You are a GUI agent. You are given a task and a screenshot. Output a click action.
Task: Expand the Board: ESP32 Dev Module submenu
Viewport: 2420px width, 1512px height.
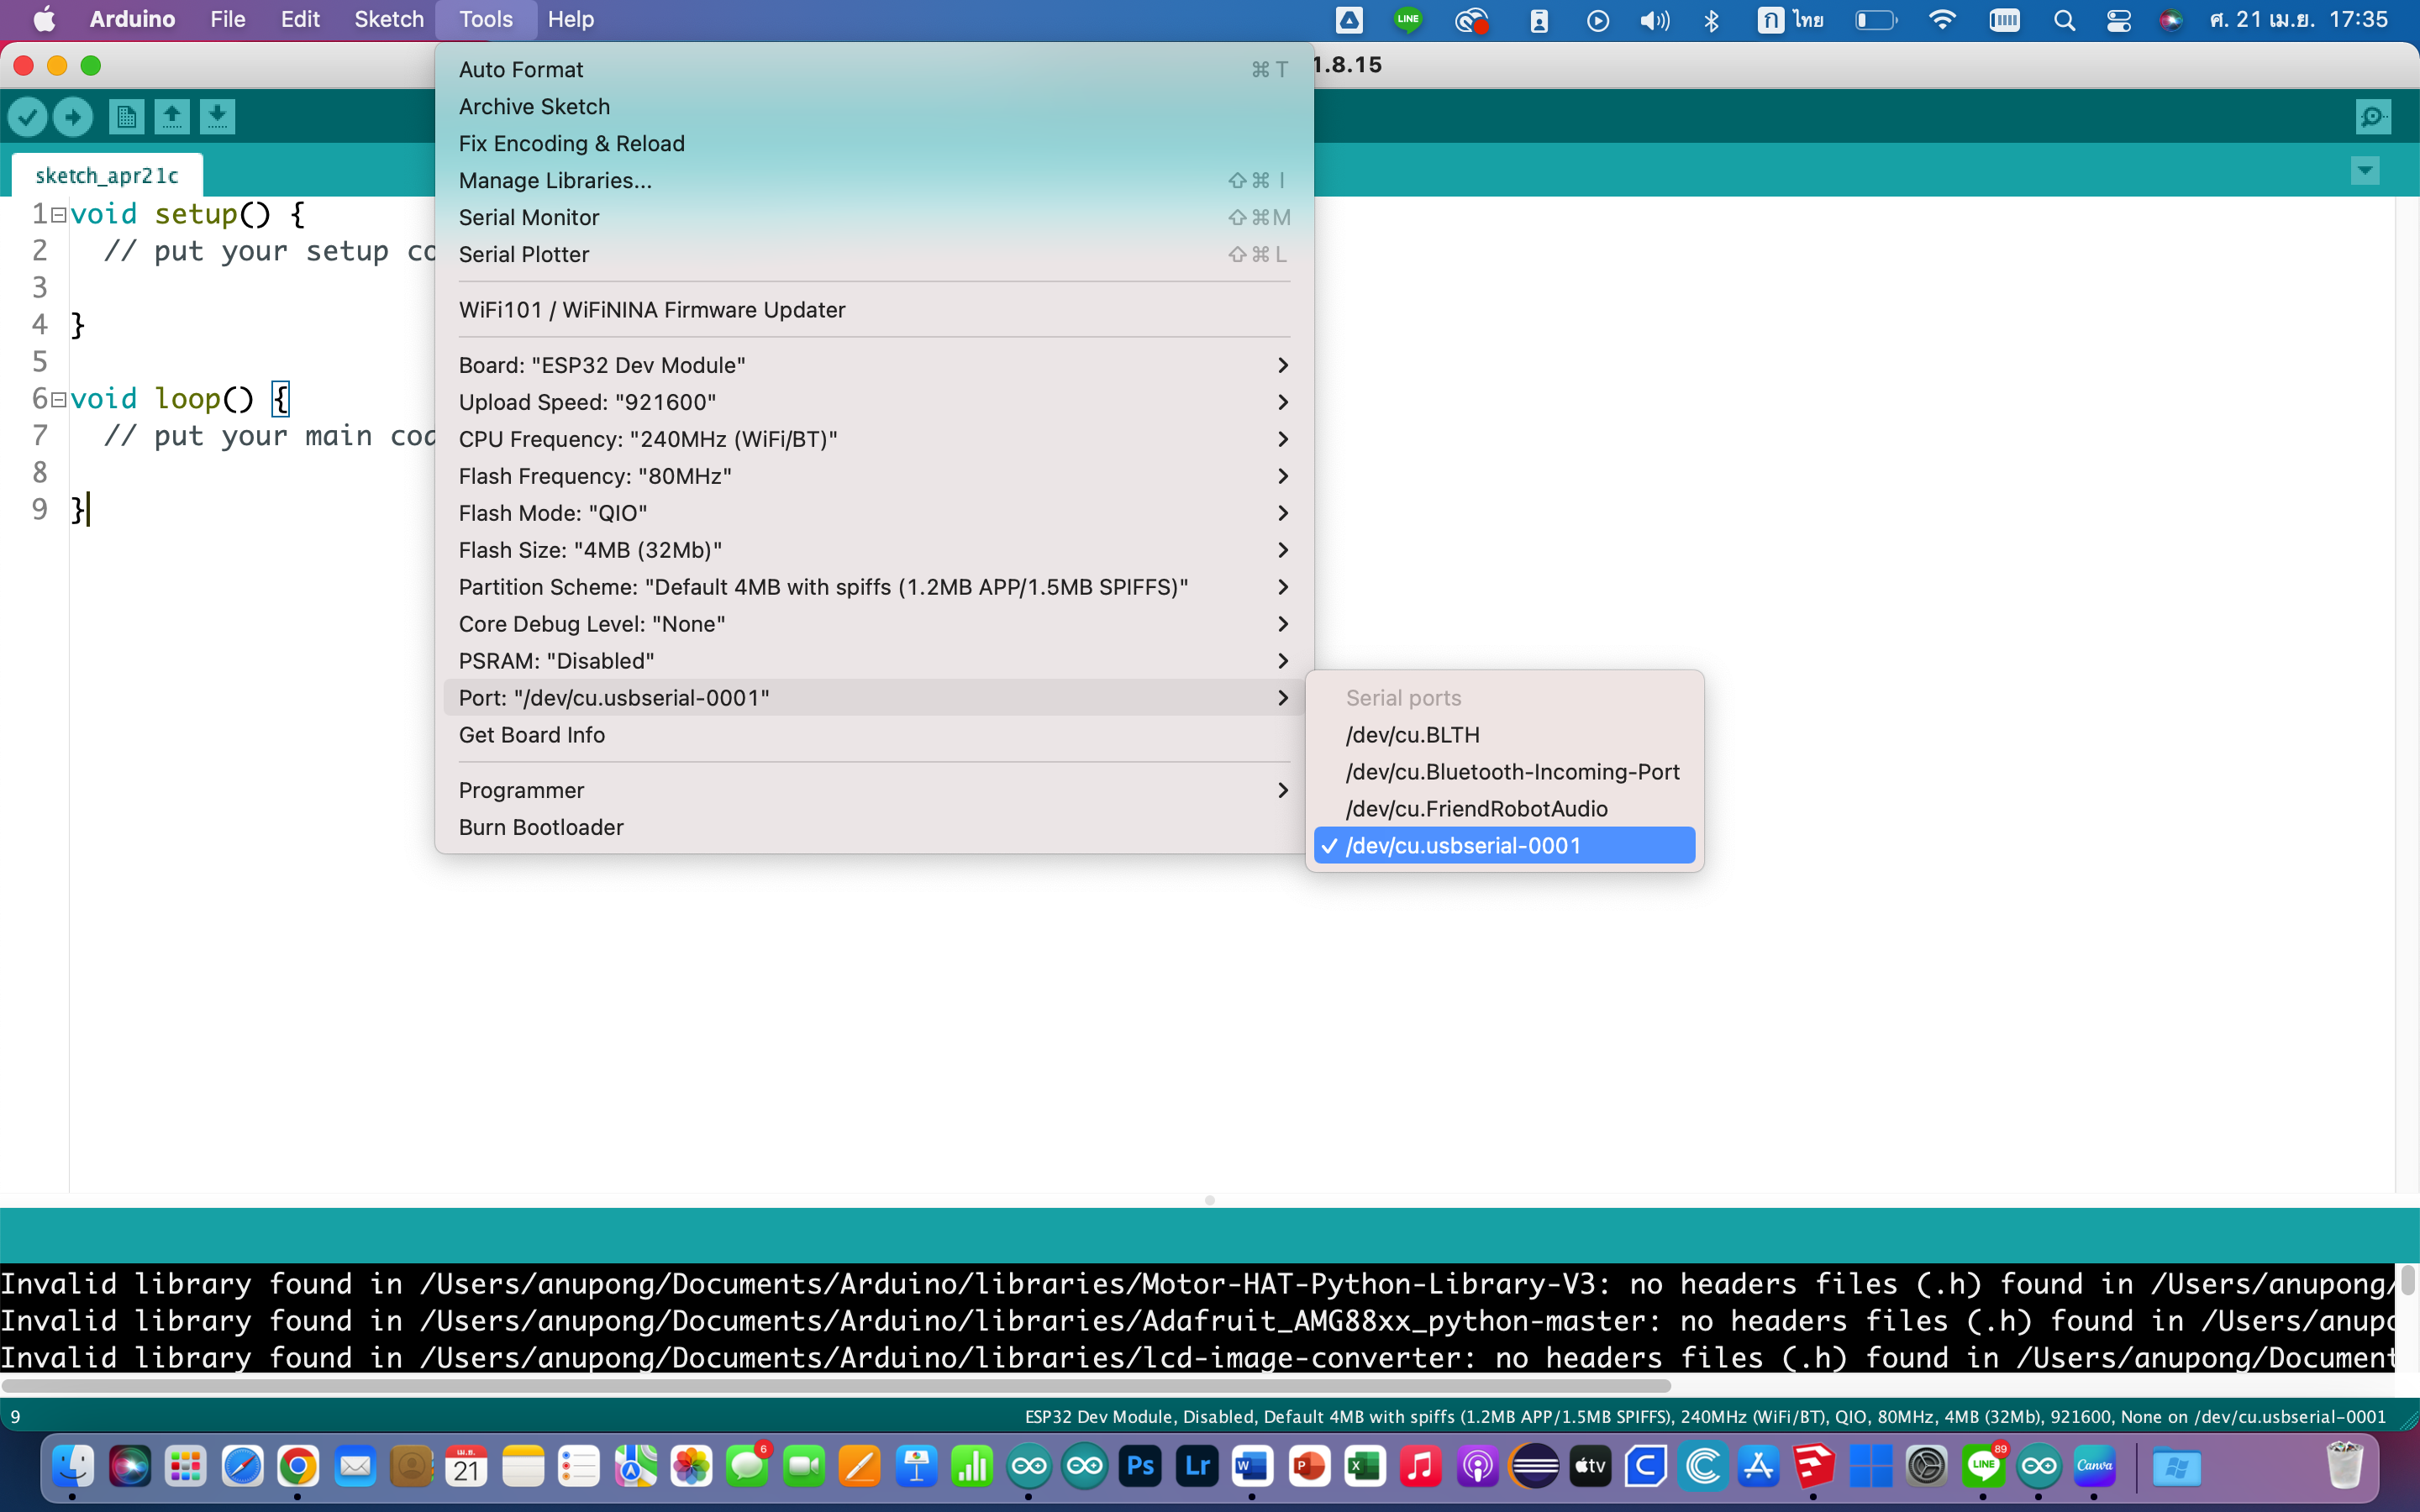(873, 366)
